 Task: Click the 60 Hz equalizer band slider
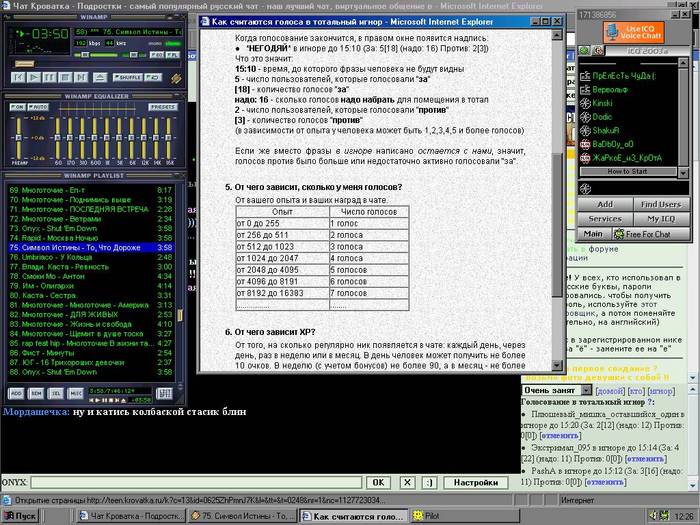click(57, 138)
